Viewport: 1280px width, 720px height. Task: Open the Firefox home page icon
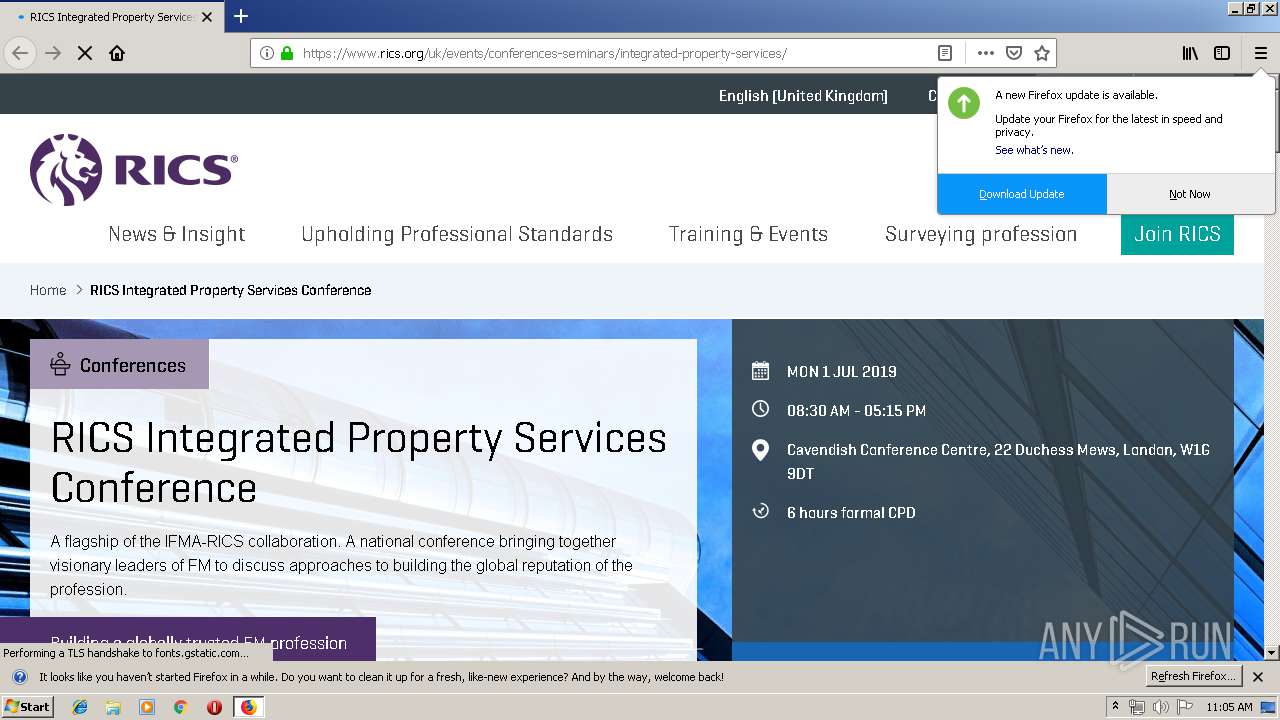117,53
